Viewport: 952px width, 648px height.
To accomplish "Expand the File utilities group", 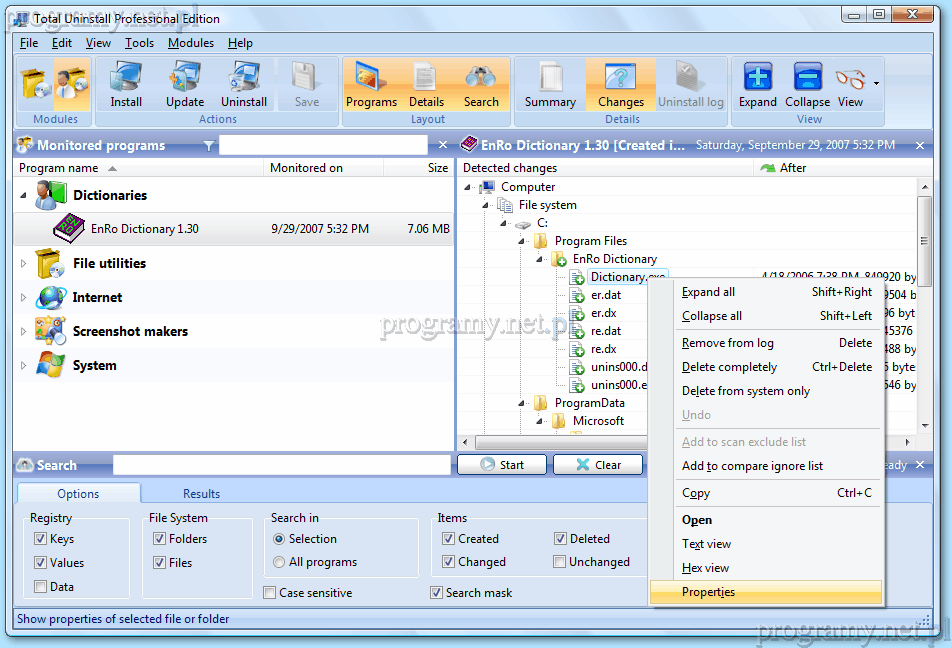I will tap(24, 264).
